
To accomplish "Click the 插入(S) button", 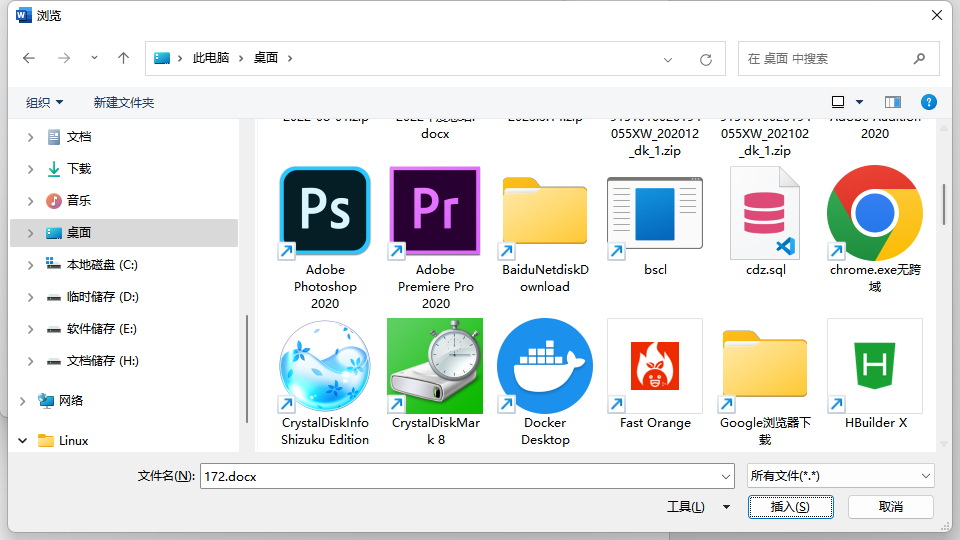I will pyautogui.click(x=790, y=507).
